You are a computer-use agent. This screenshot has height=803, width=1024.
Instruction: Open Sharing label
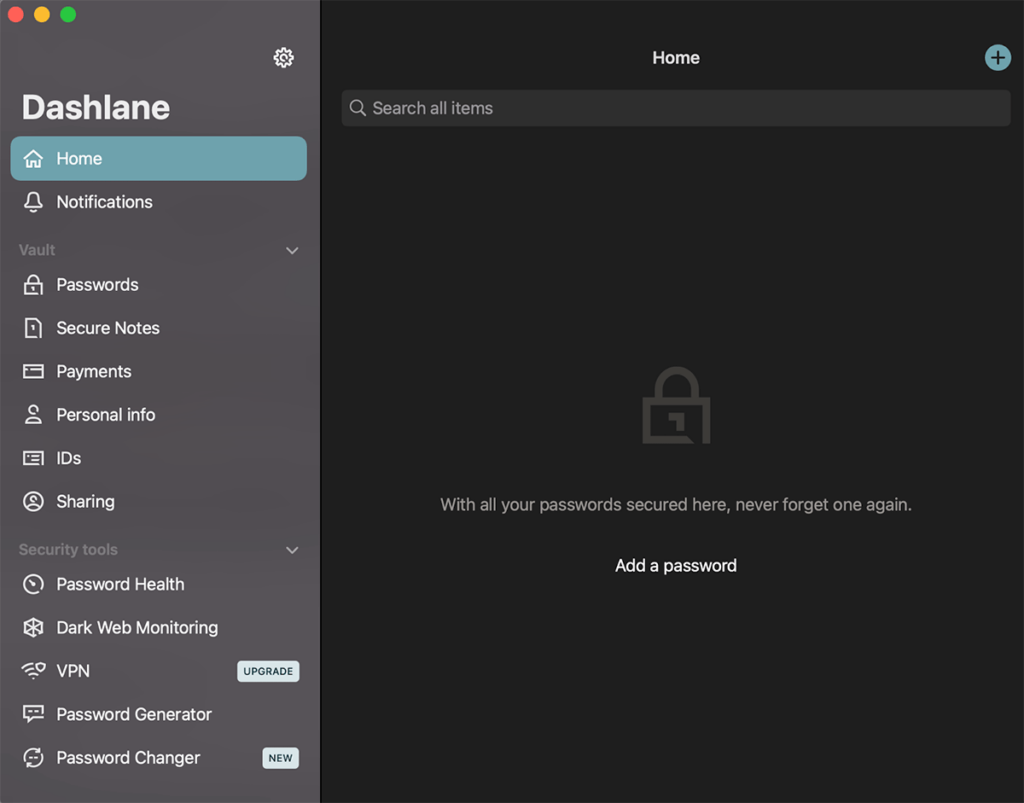86,501
